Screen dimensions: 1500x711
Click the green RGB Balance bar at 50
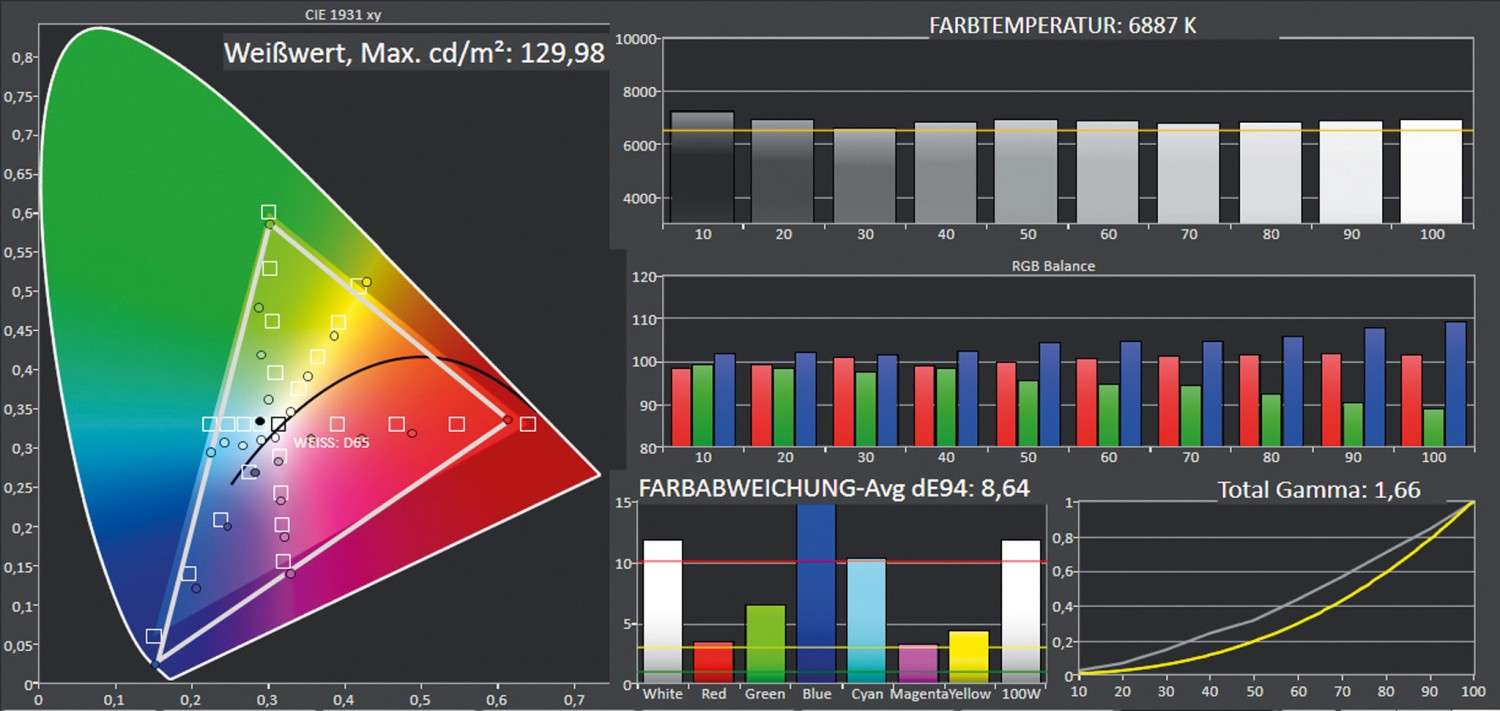point(1027,413)
